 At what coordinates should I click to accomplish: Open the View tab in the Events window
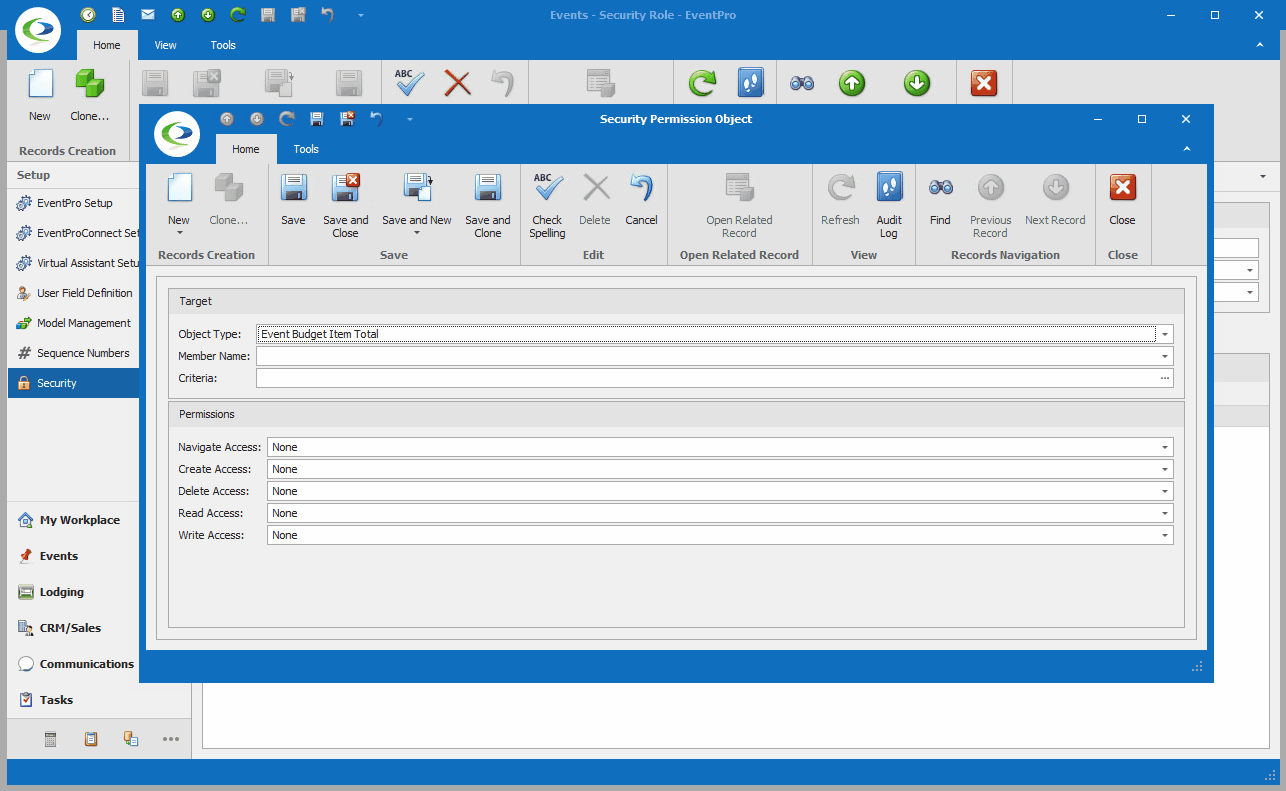(x=165, y=45)
